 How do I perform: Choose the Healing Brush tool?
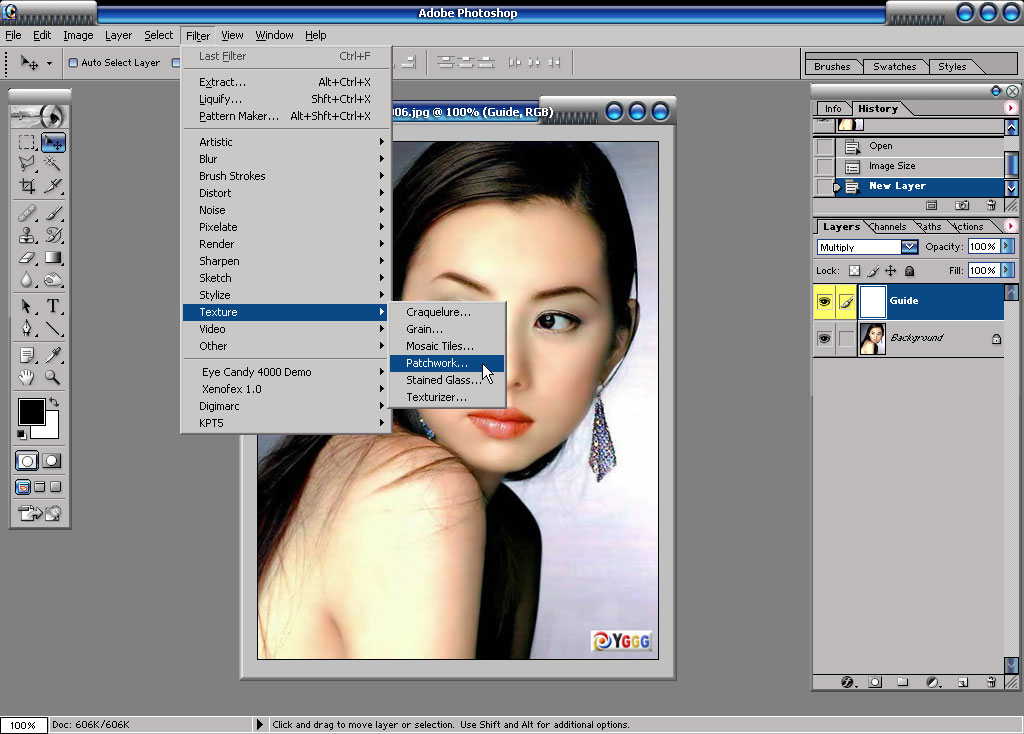point(27,213)
